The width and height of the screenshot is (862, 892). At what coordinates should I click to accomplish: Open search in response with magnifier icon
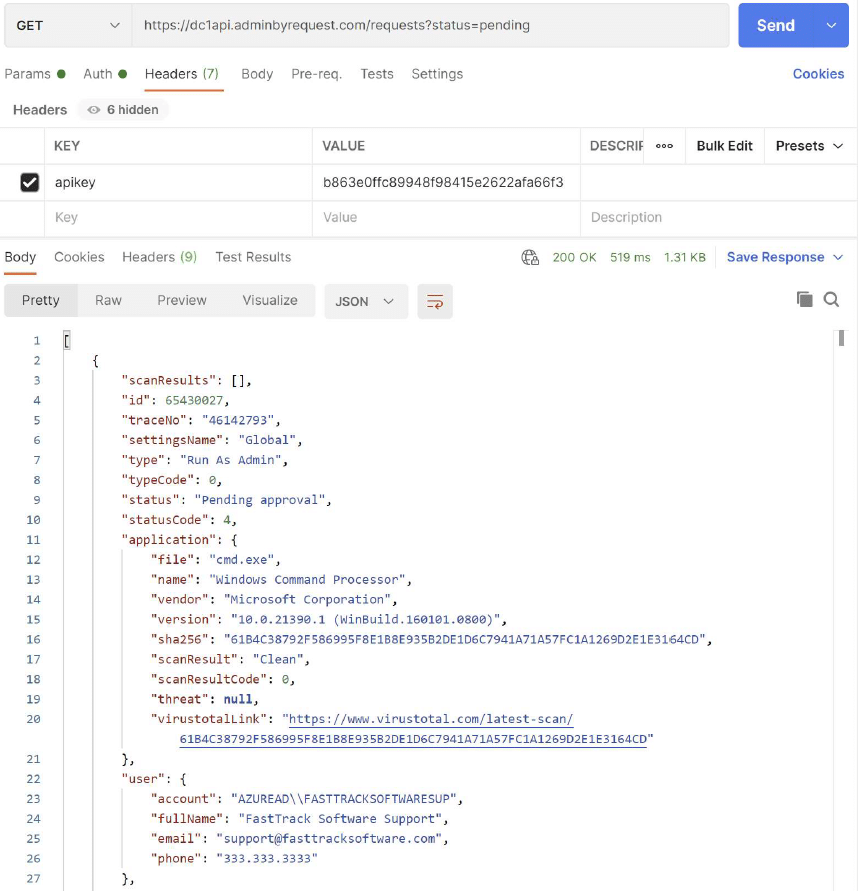(x=831, y=299)
